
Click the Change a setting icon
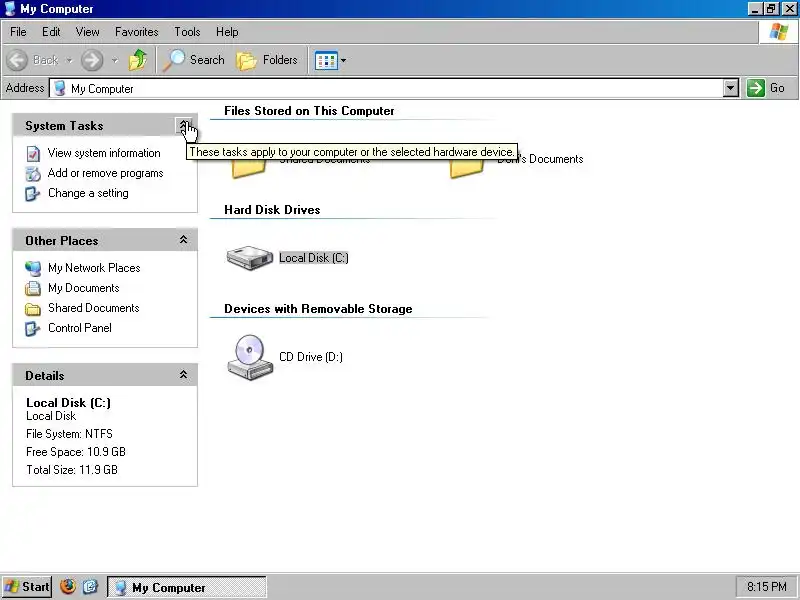point(33,194)
